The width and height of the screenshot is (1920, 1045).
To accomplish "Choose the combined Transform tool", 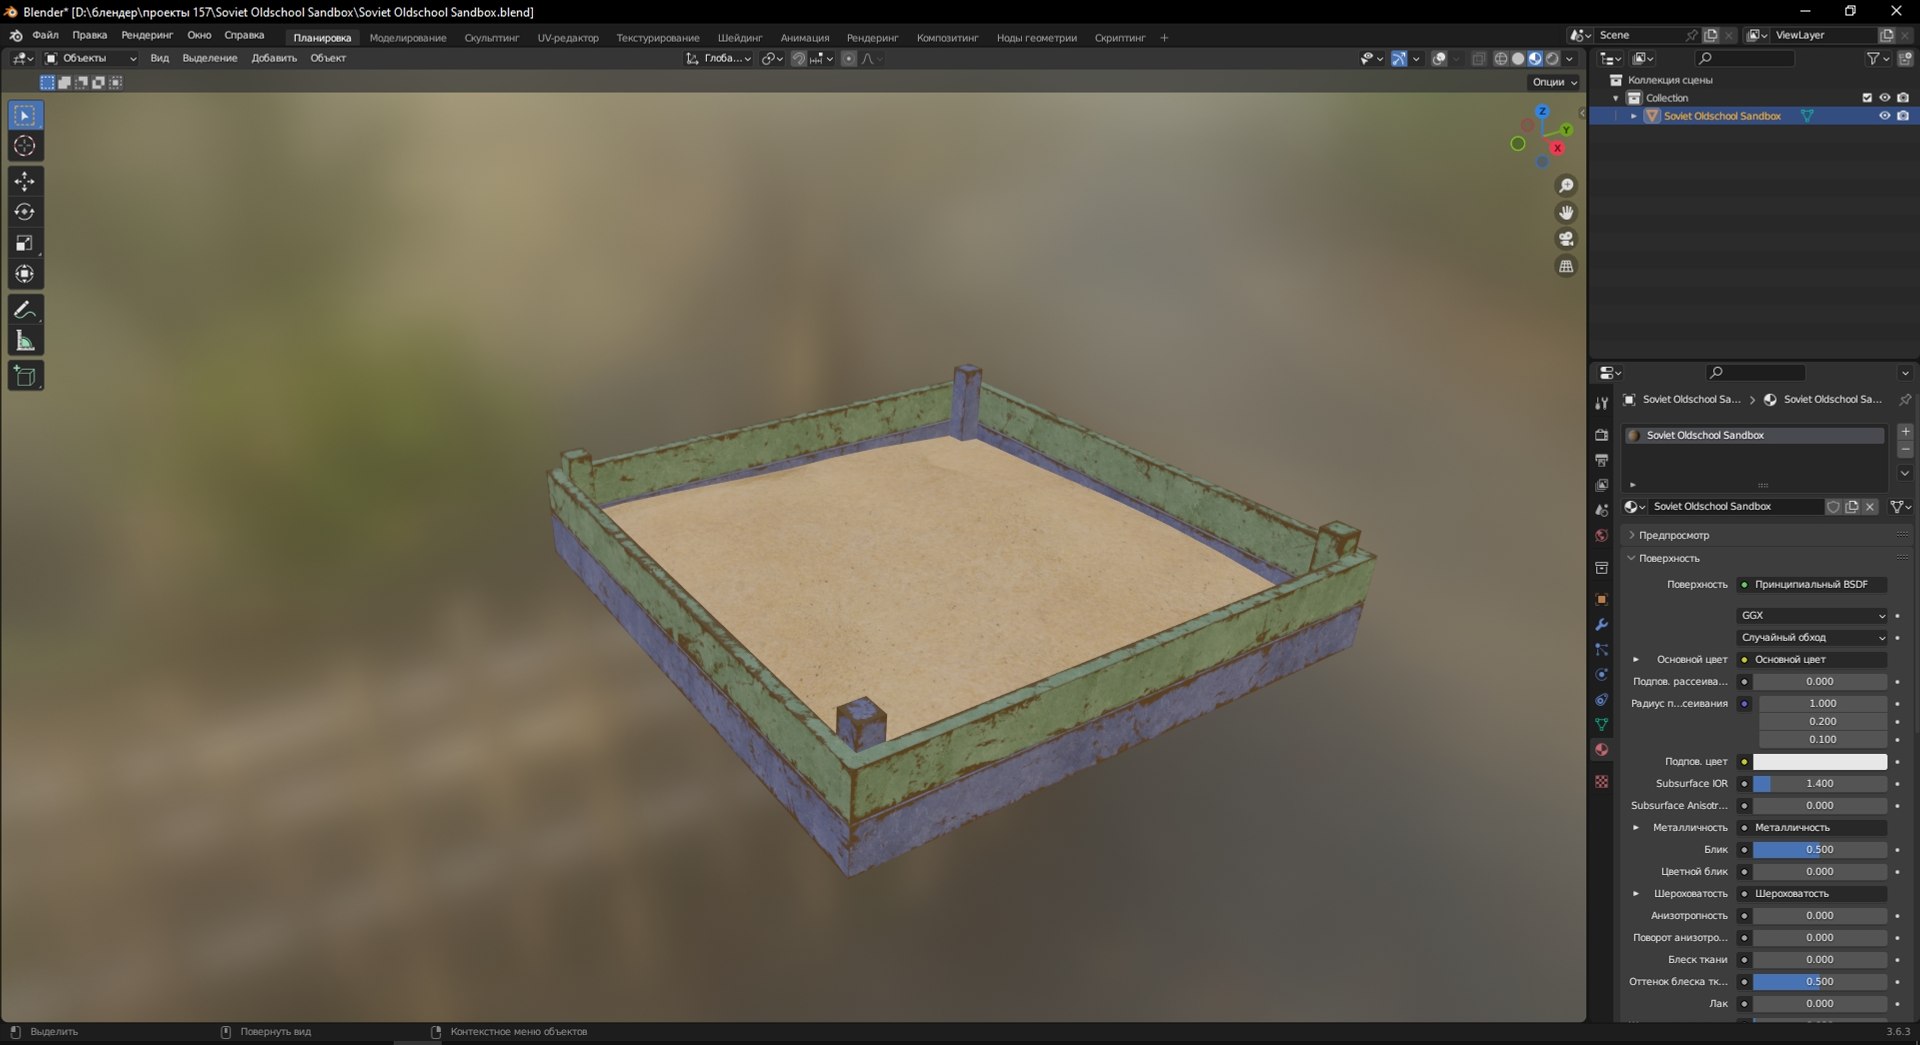I will (x=25, y=274).
